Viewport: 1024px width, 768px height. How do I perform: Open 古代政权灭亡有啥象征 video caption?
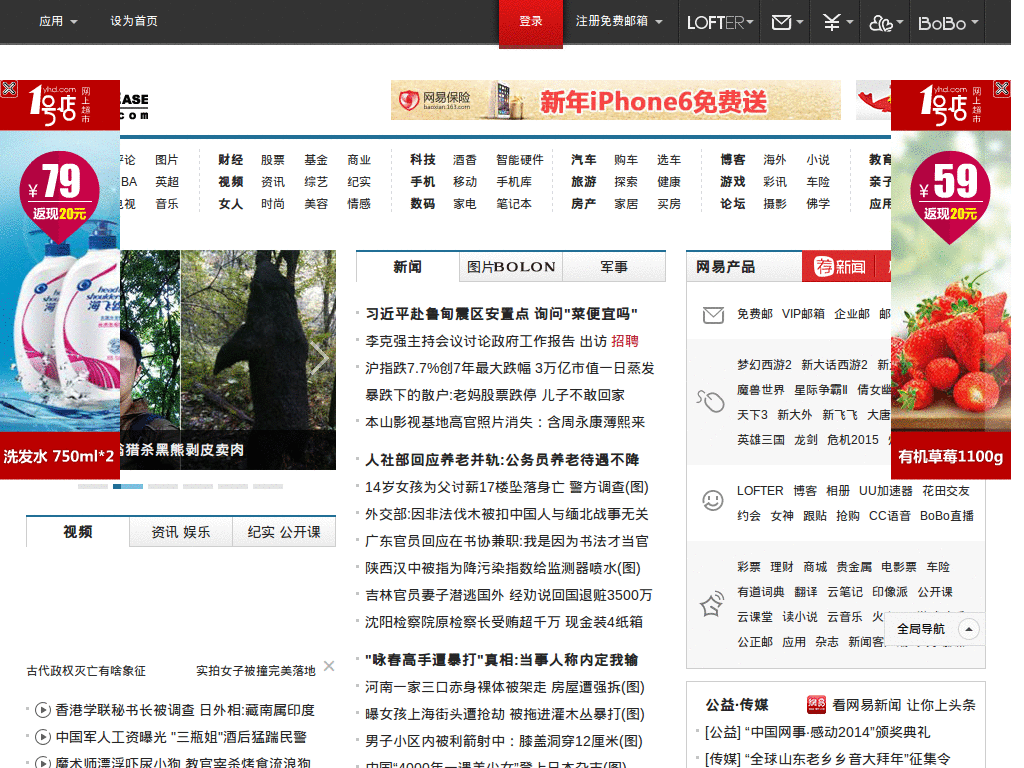coord(86,671)
